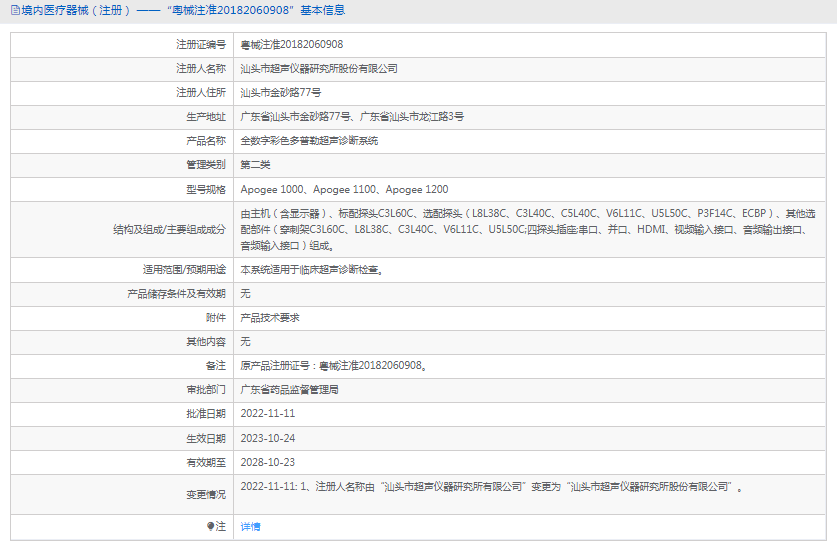Click the 注册人住所 row label
This screenshot has width=837, height=549.
[201, 92]
